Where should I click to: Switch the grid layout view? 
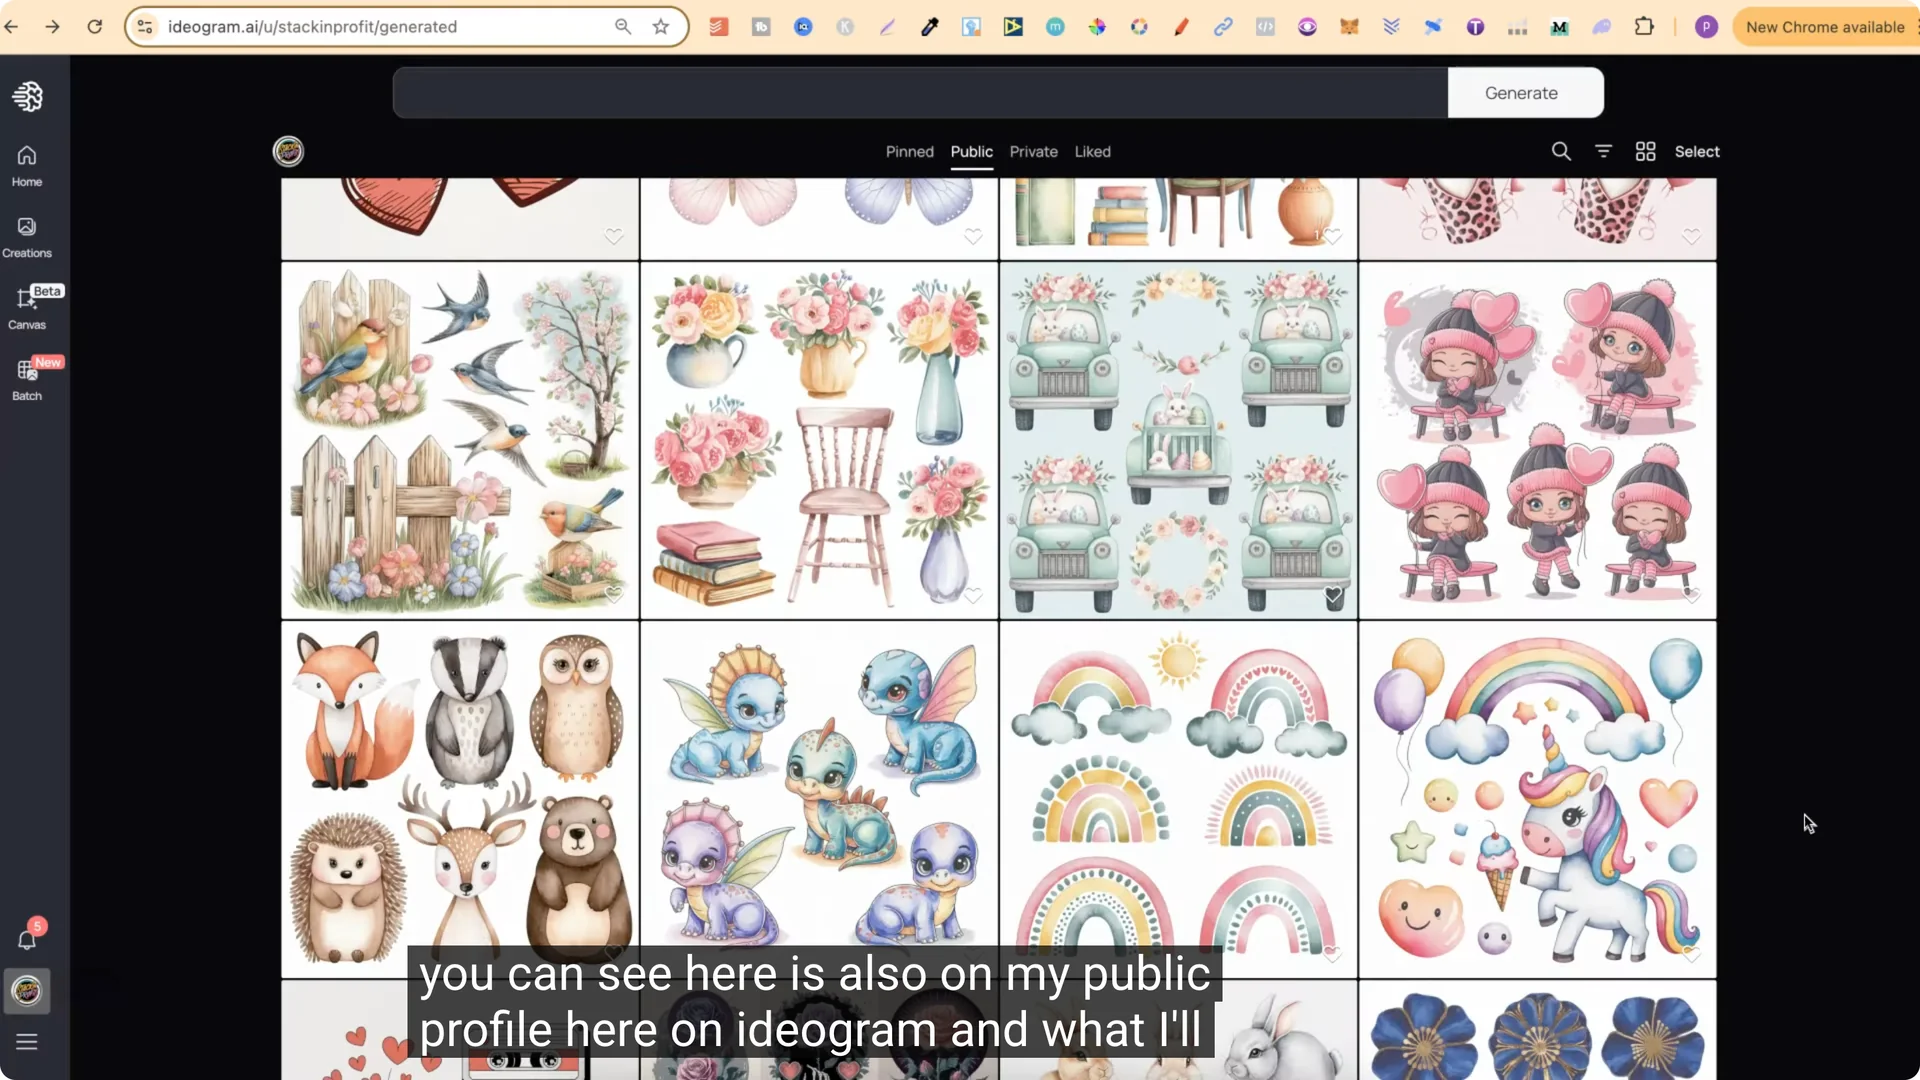1645,151
